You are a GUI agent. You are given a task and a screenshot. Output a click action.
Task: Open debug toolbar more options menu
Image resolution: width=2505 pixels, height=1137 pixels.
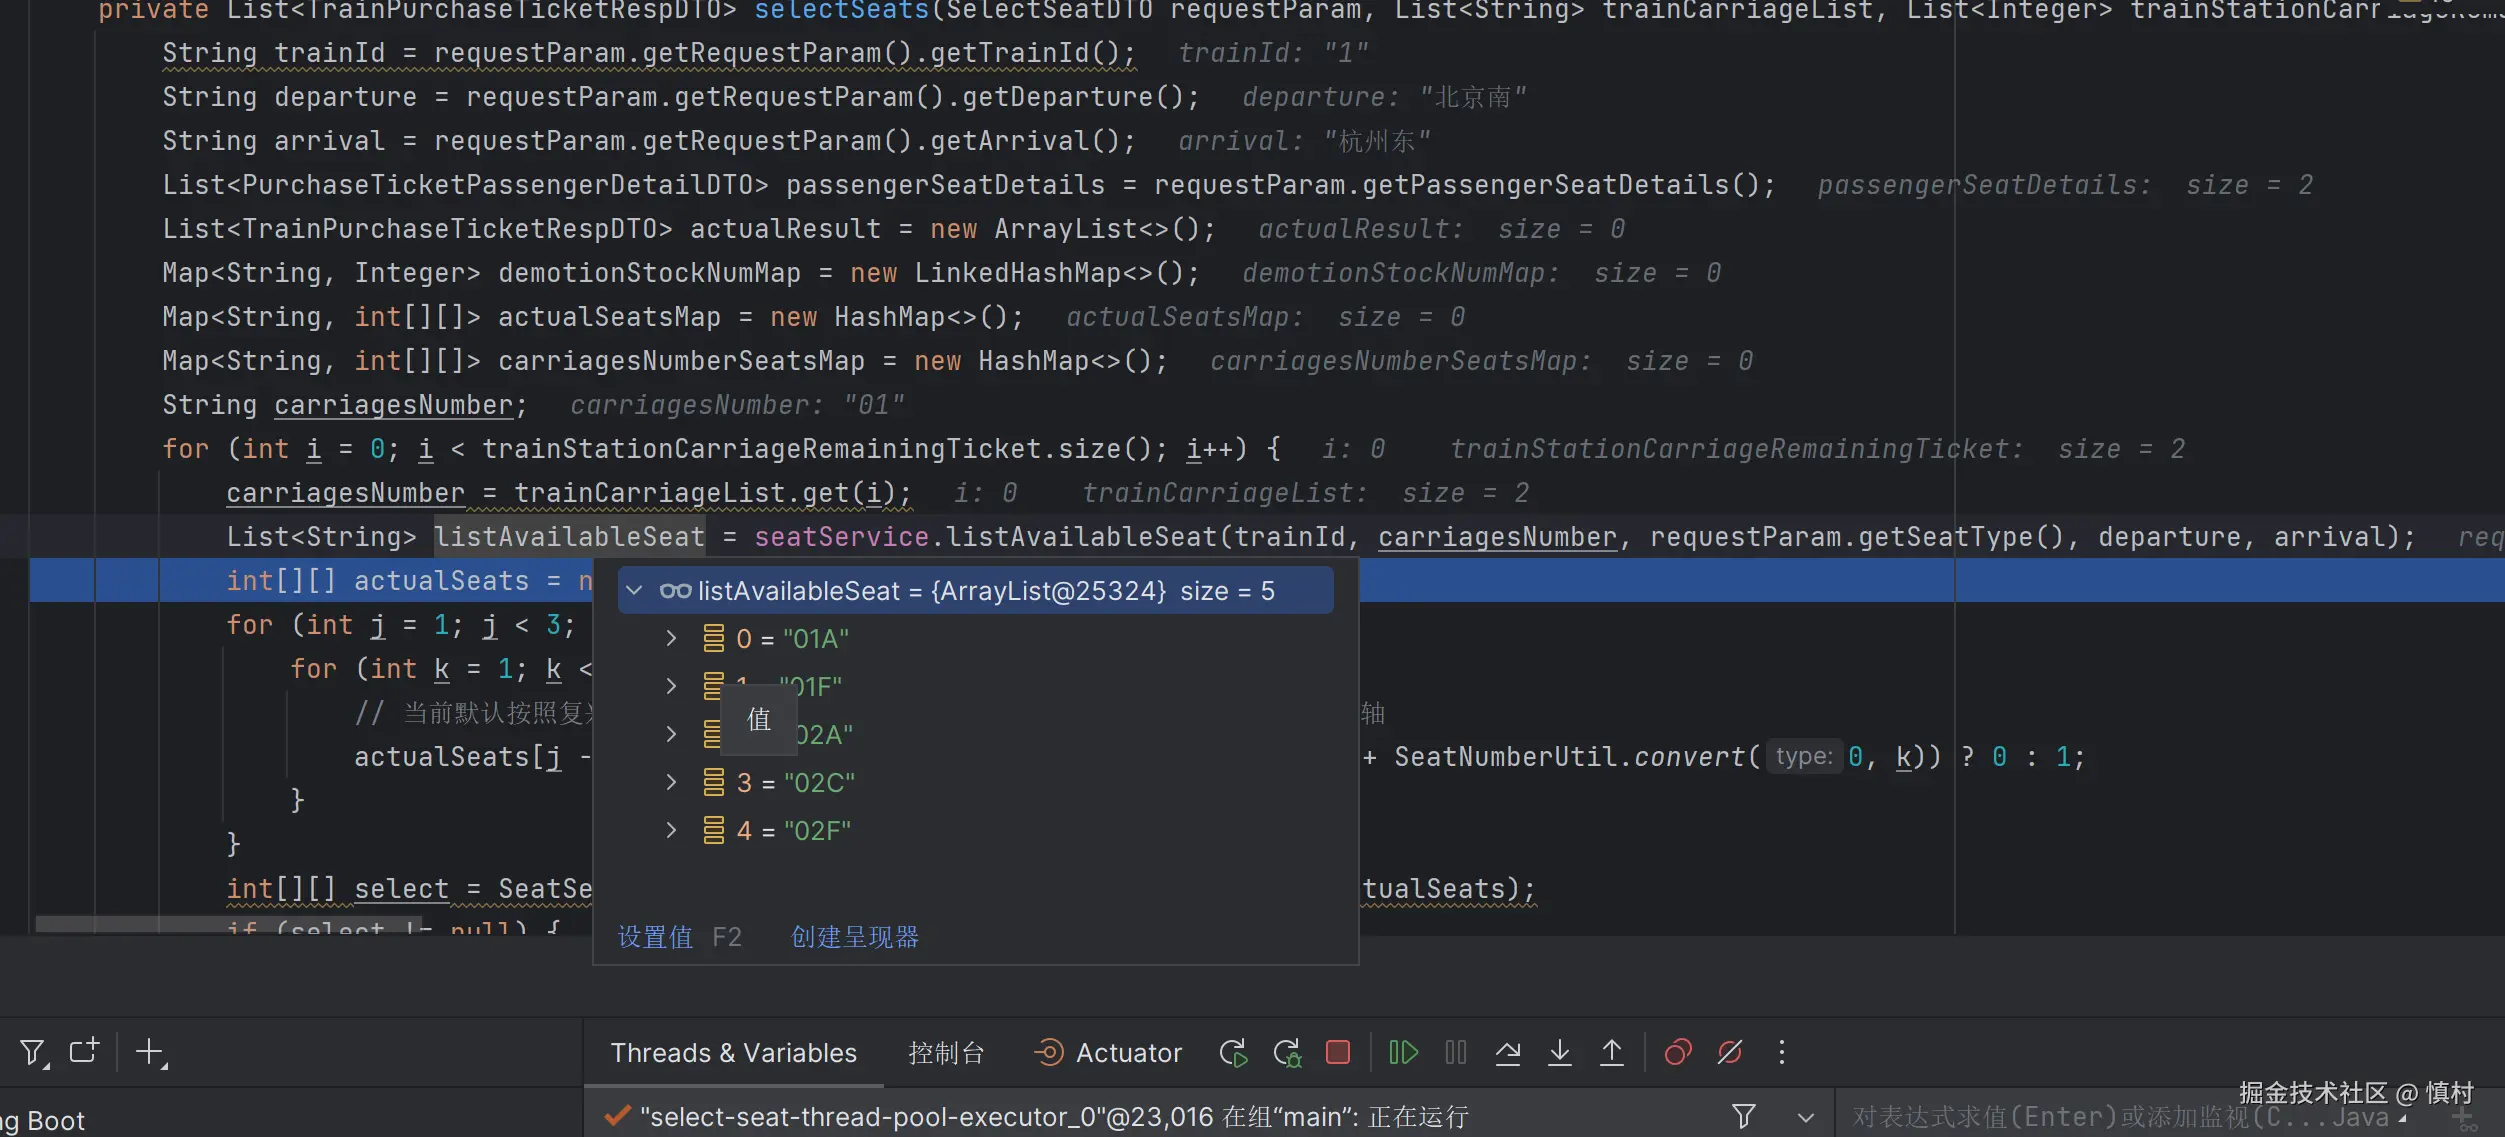1781,1053
